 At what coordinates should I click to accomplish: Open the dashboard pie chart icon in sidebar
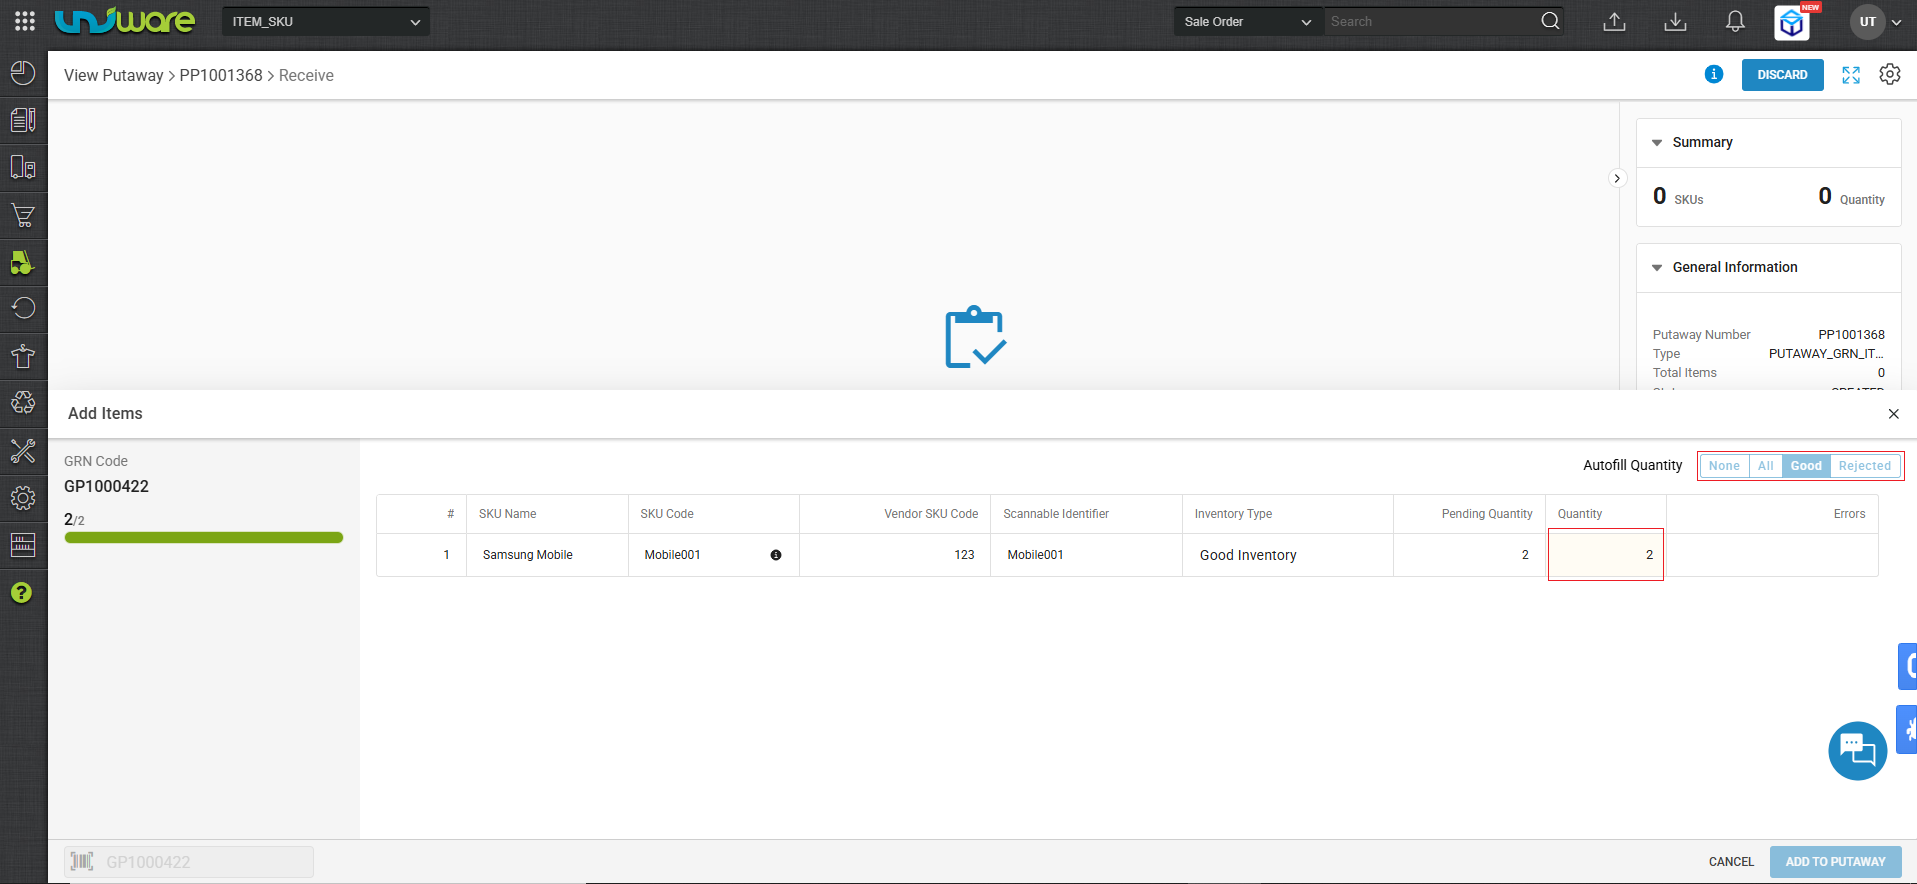click(23, 73)
